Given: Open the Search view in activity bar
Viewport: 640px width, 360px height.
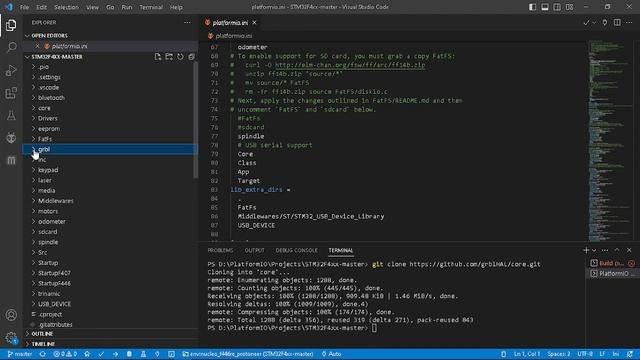Looking at the screenshot, I should coord(11,48).
